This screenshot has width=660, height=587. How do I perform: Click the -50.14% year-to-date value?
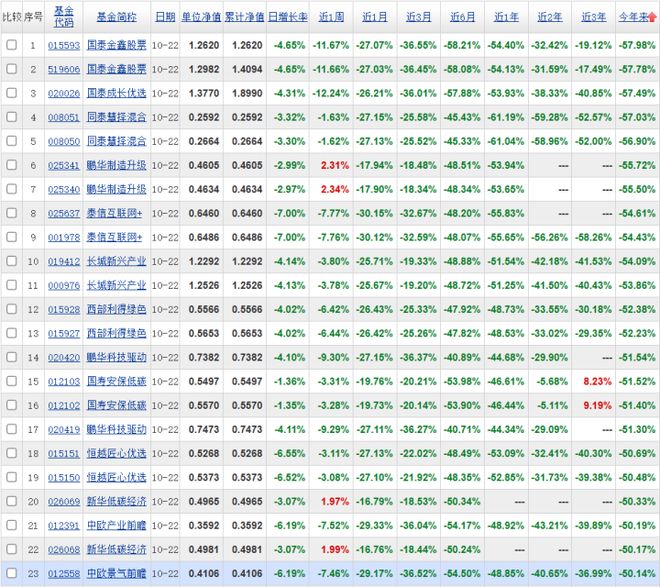pos(637,574)
